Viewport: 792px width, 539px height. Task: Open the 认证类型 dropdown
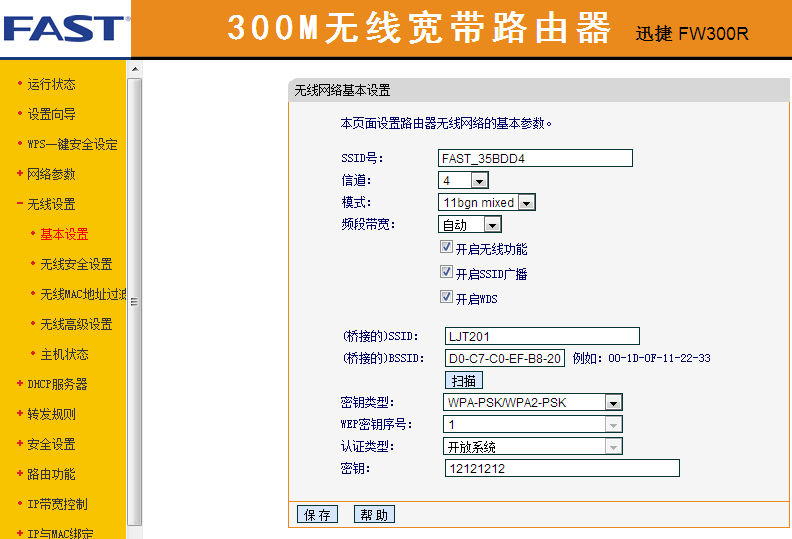(x=532, y=447)
